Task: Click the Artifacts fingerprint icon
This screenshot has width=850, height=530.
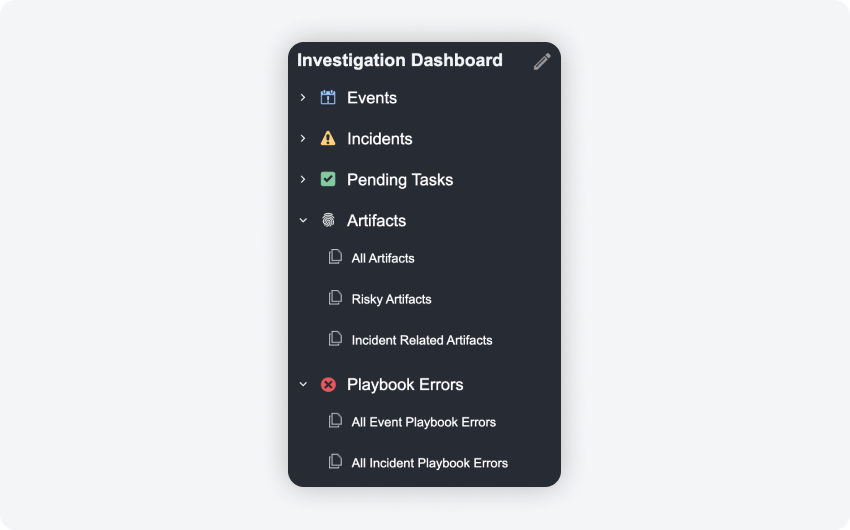Action: [328, 221]
